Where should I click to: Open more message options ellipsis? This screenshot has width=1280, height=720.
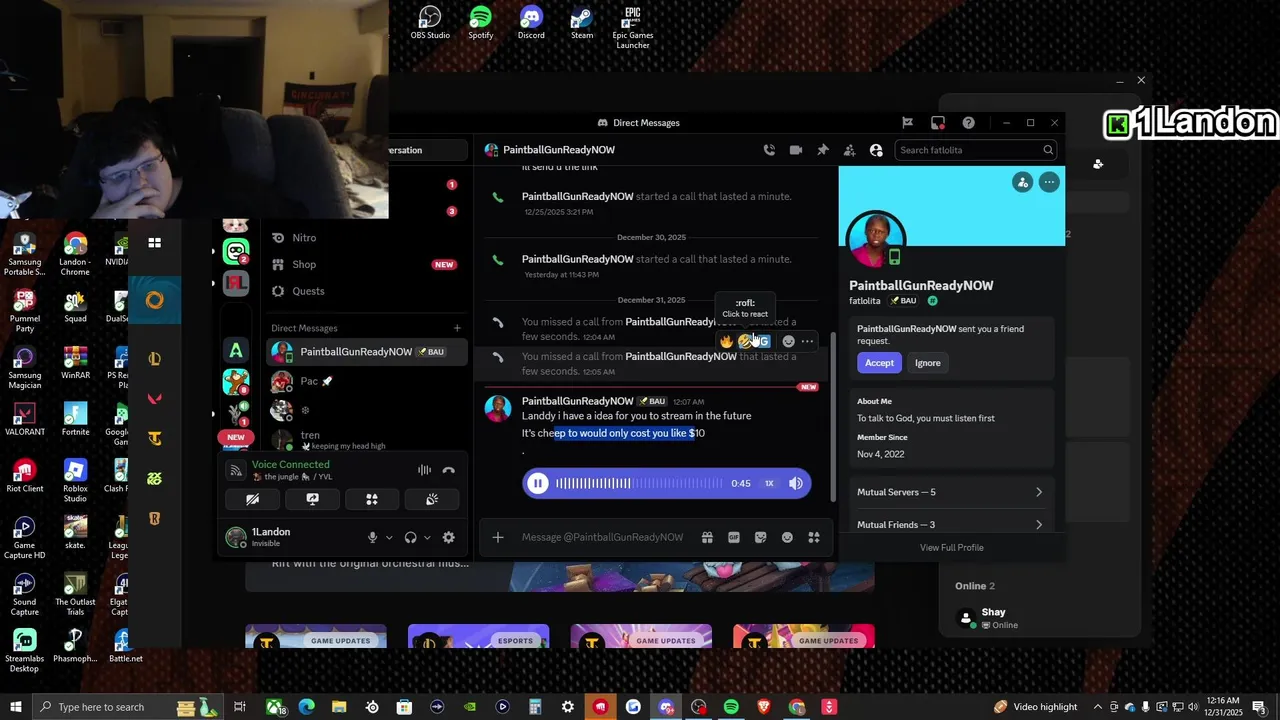click(x=807, y=341)
